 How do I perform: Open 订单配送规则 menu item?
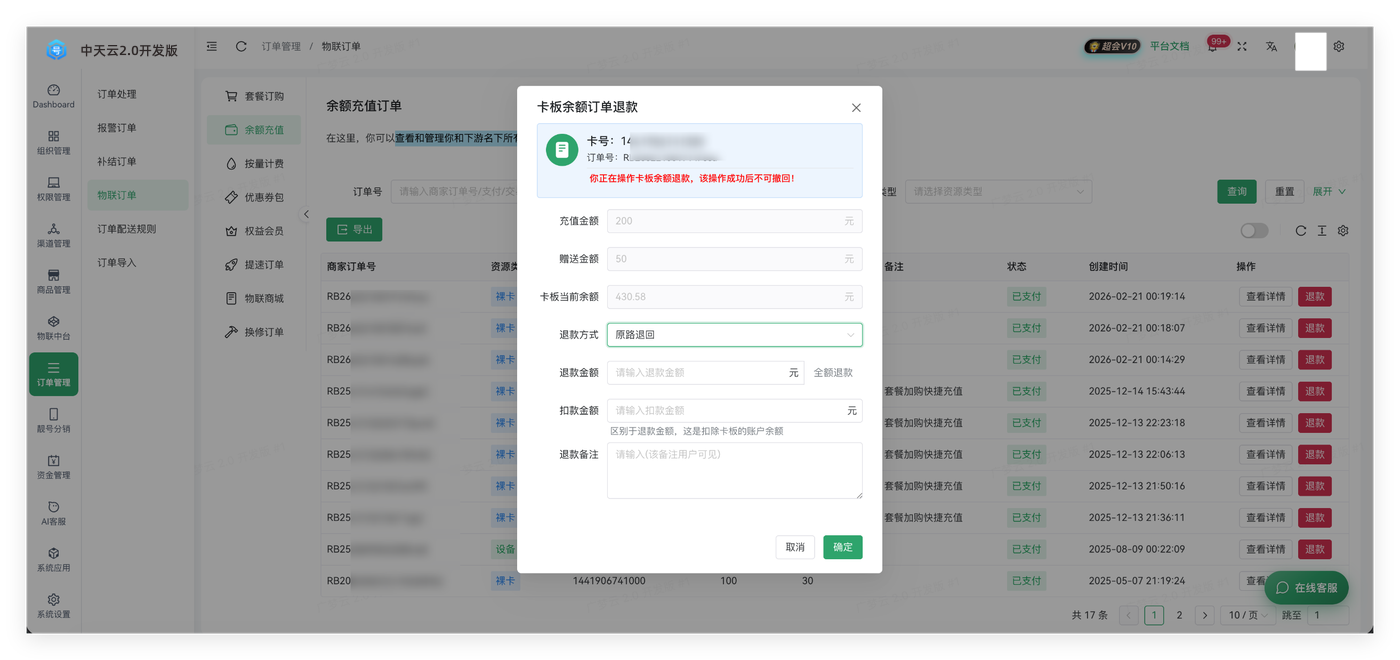click(x=137, y=229)
